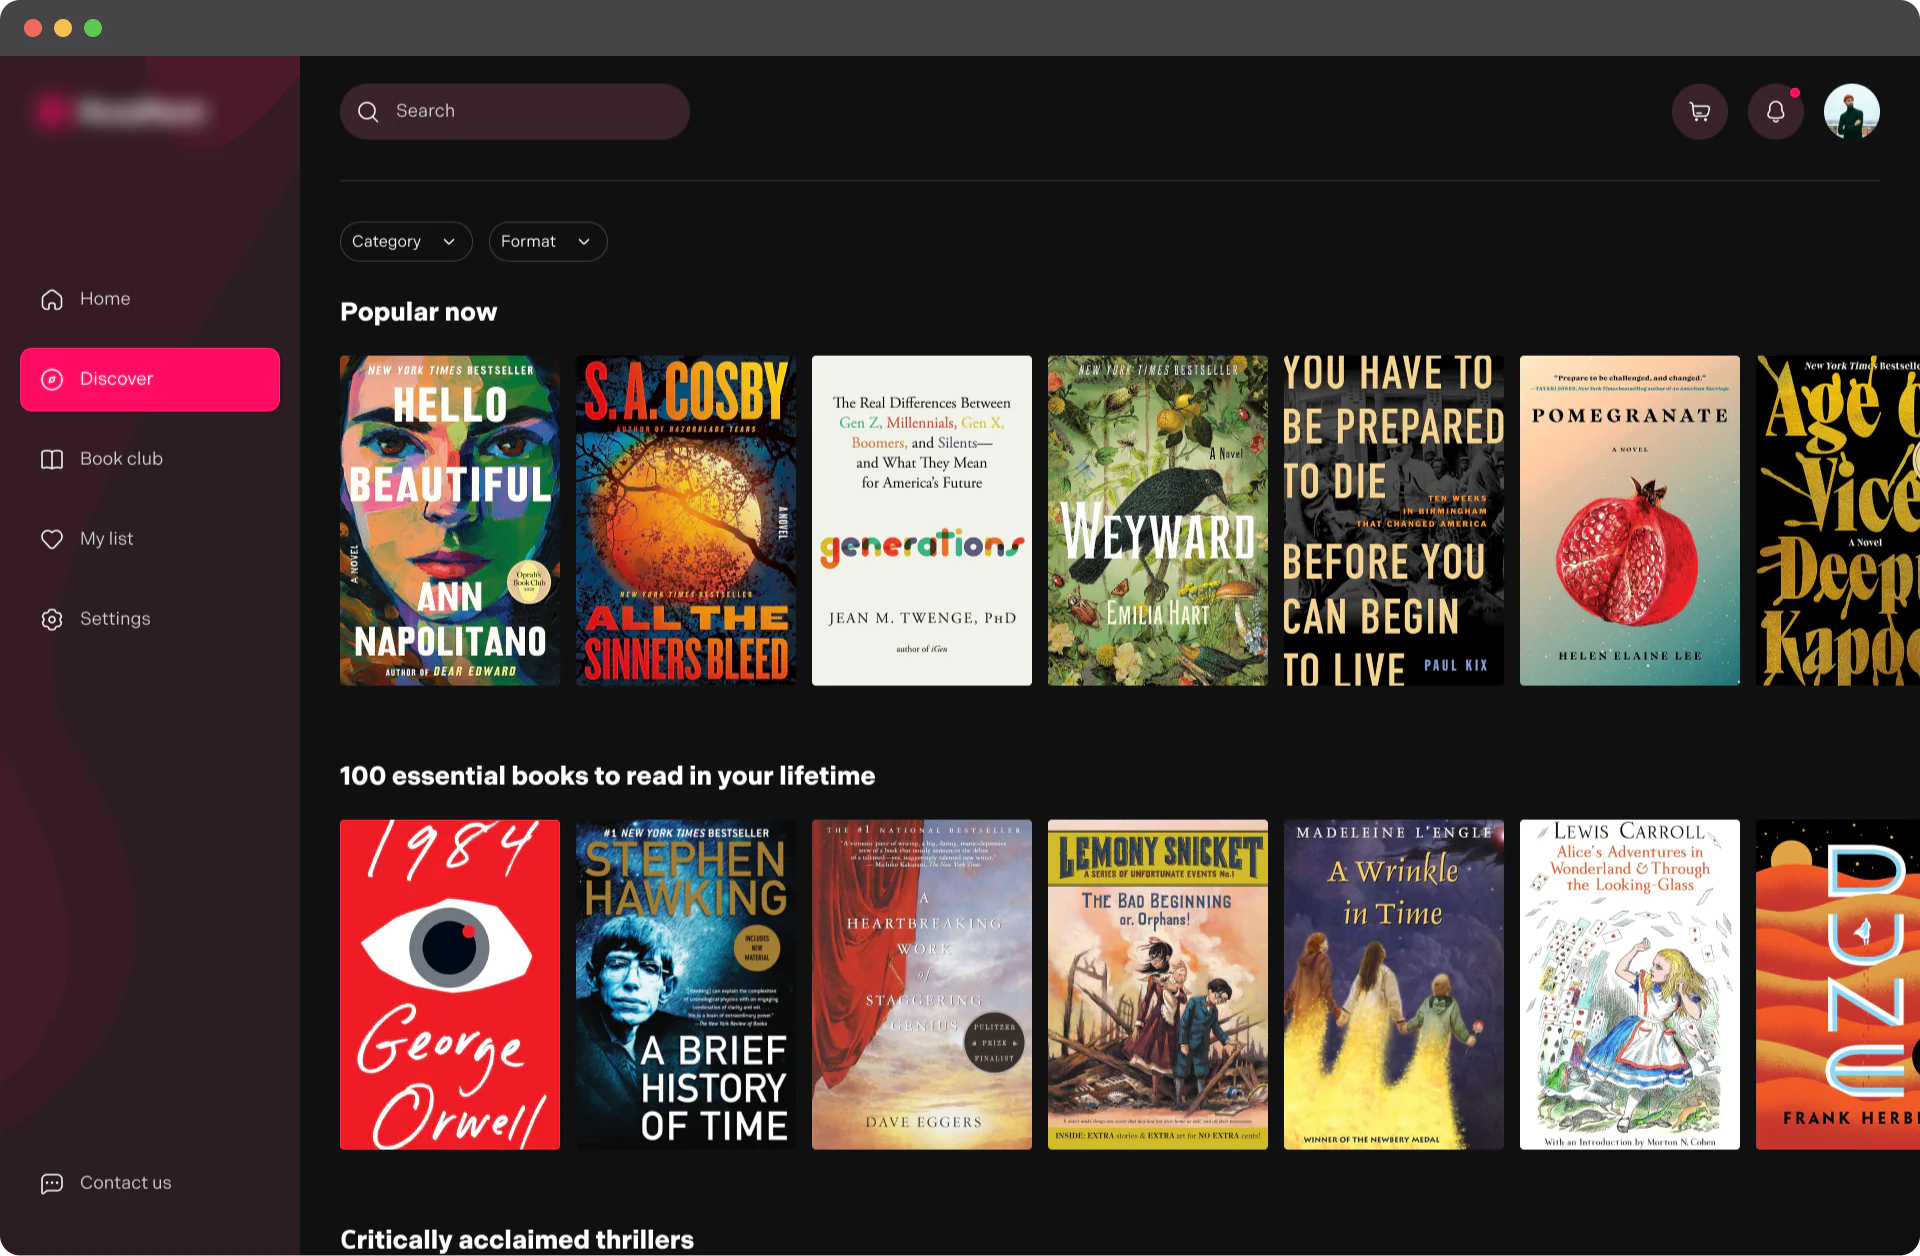The height and width of the screenshot is (1256, 1920).
Task: Open the notifications bell
Action: (1775, 111)
